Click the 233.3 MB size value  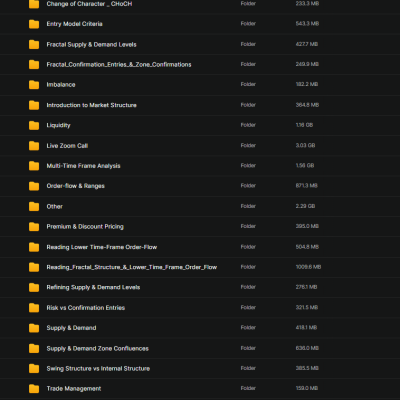click(x=307, y=4)
